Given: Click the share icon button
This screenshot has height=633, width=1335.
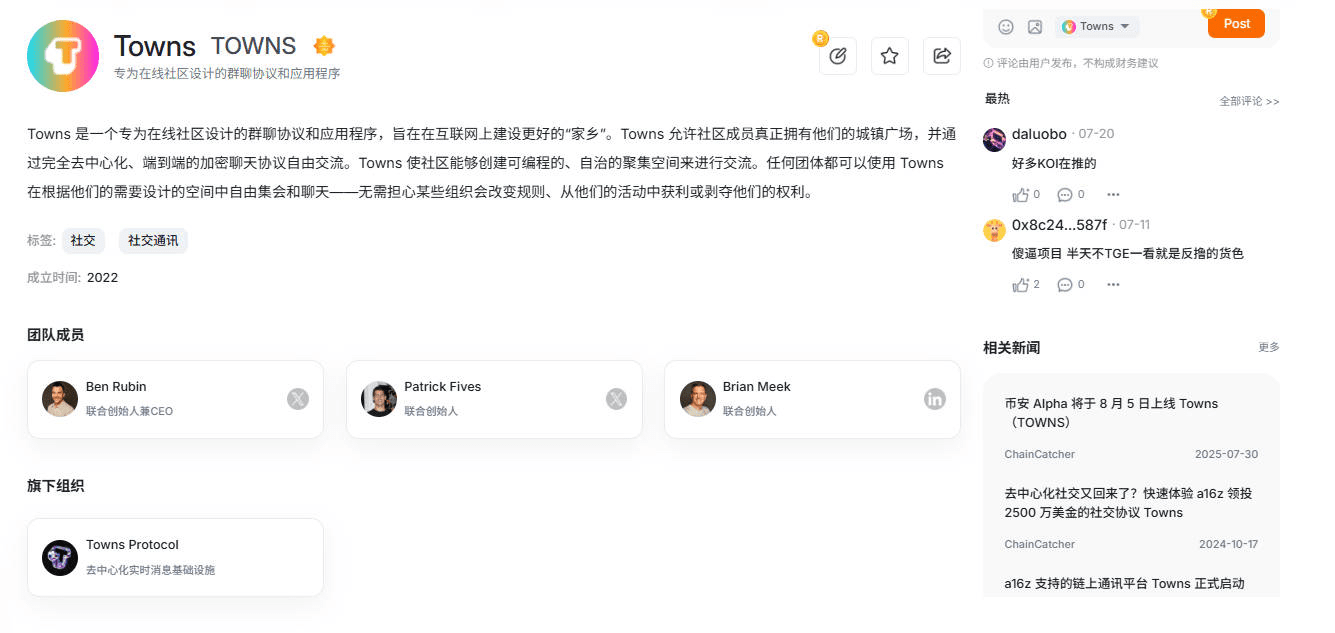Looking at the screenshot, I should [942, 56].
